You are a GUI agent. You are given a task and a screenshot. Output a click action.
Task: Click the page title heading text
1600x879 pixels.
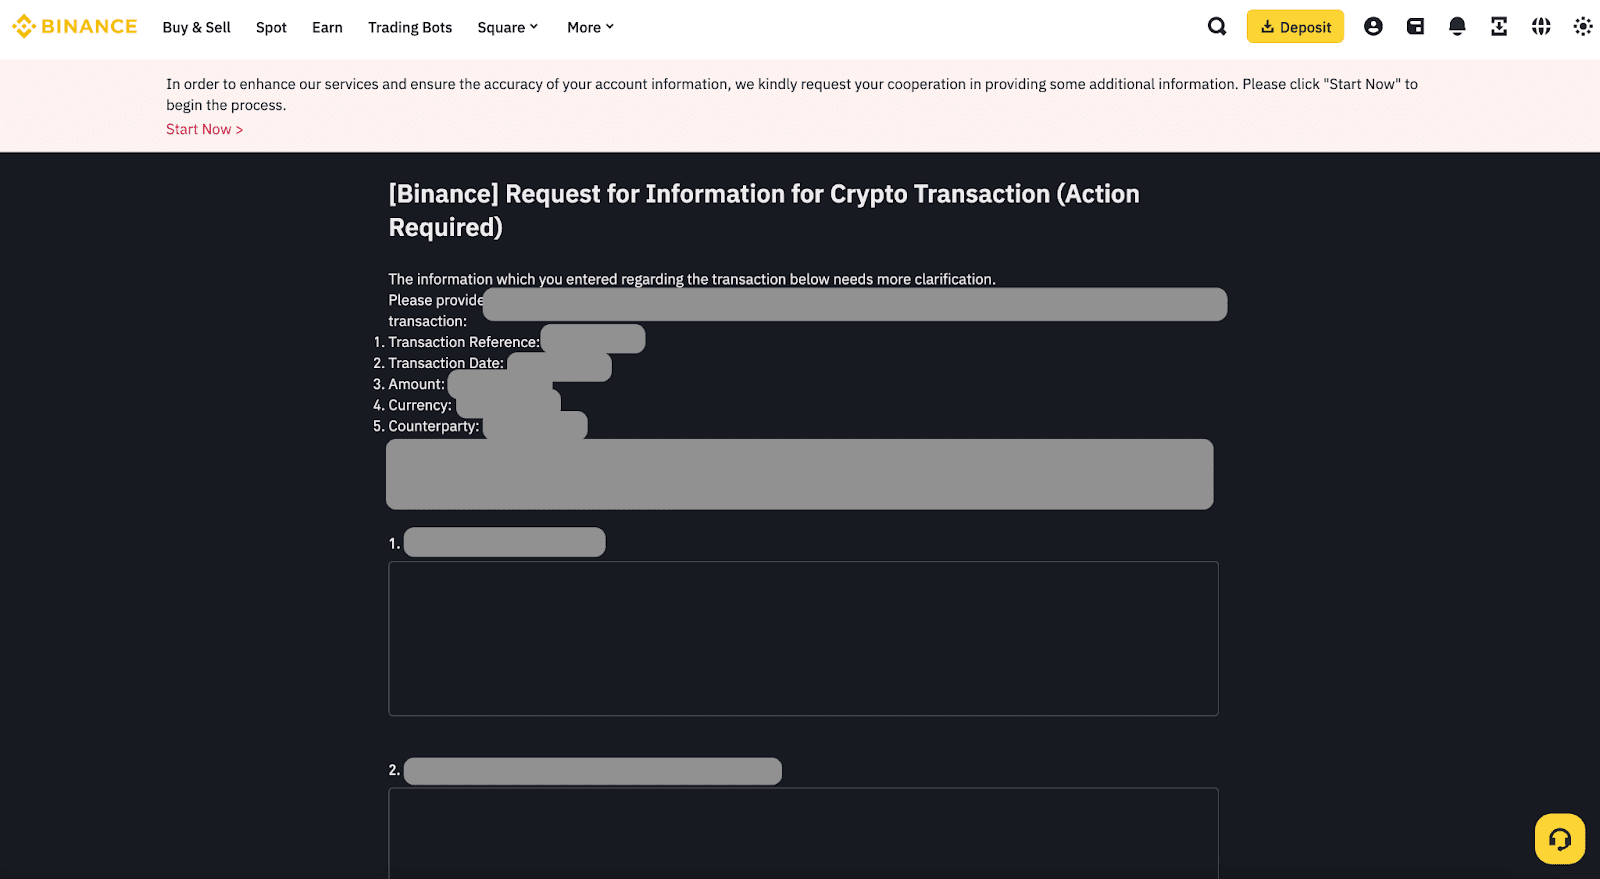[764, 210]
